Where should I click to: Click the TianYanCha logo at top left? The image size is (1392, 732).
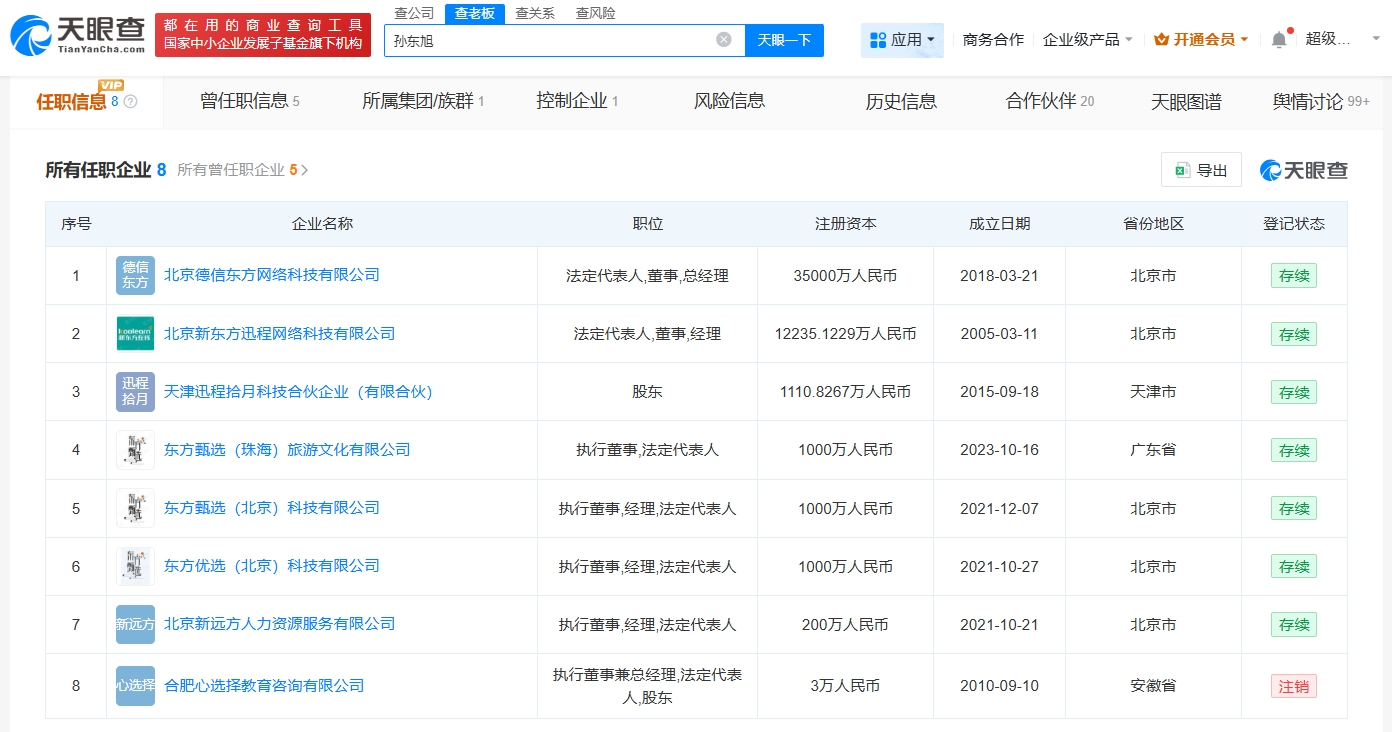pyautogui.click(x=78, y=35)
